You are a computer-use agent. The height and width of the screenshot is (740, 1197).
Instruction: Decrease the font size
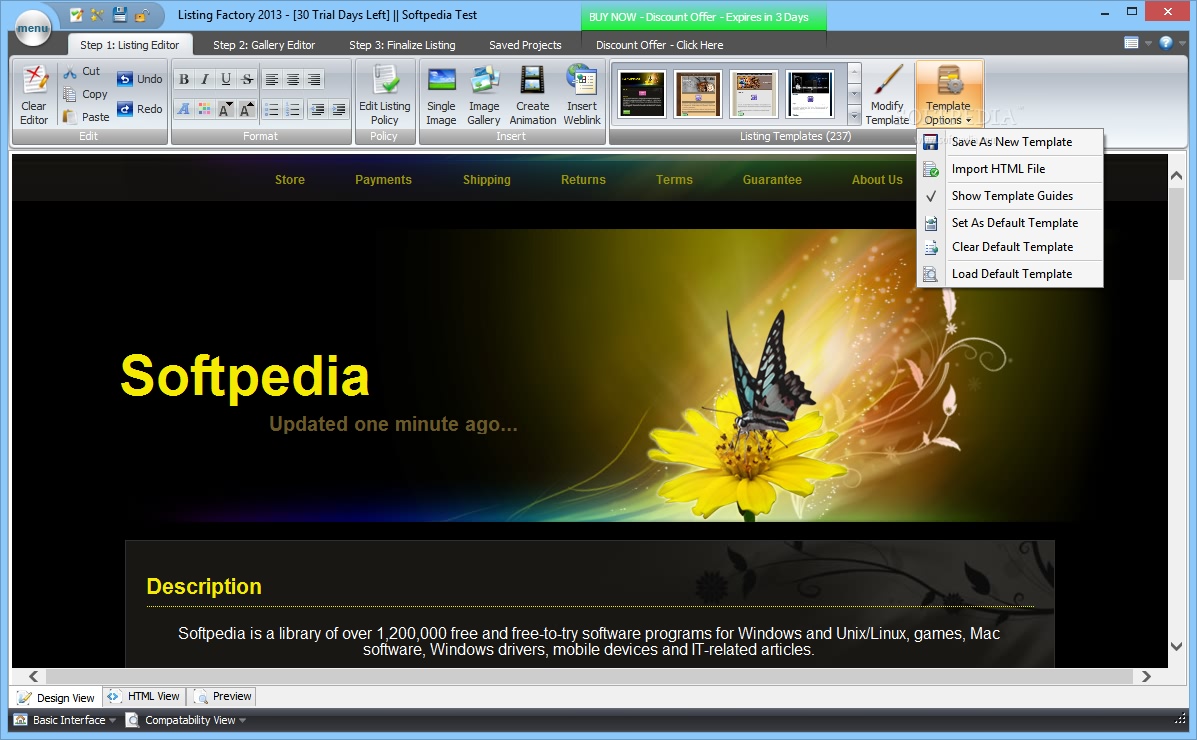pyautogui.click(x=226, y=110)
